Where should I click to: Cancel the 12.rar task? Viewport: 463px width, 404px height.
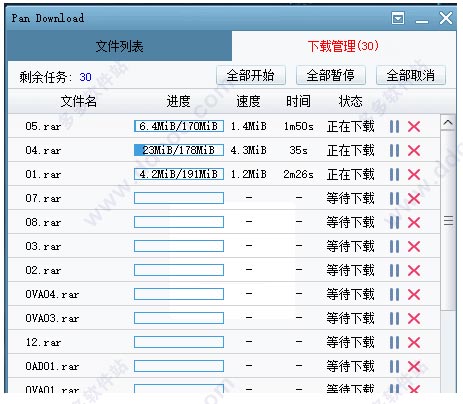(414, 343)
